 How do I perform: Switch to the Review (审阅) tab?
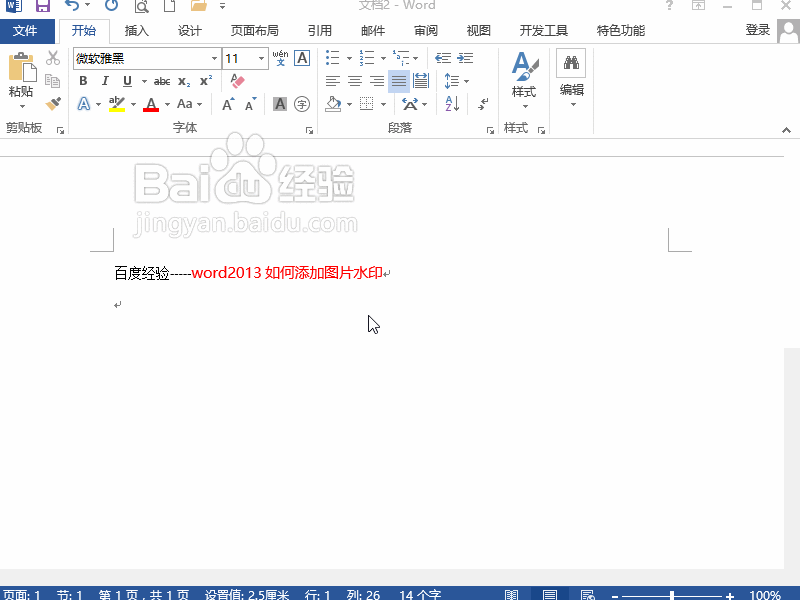[426, 31]
